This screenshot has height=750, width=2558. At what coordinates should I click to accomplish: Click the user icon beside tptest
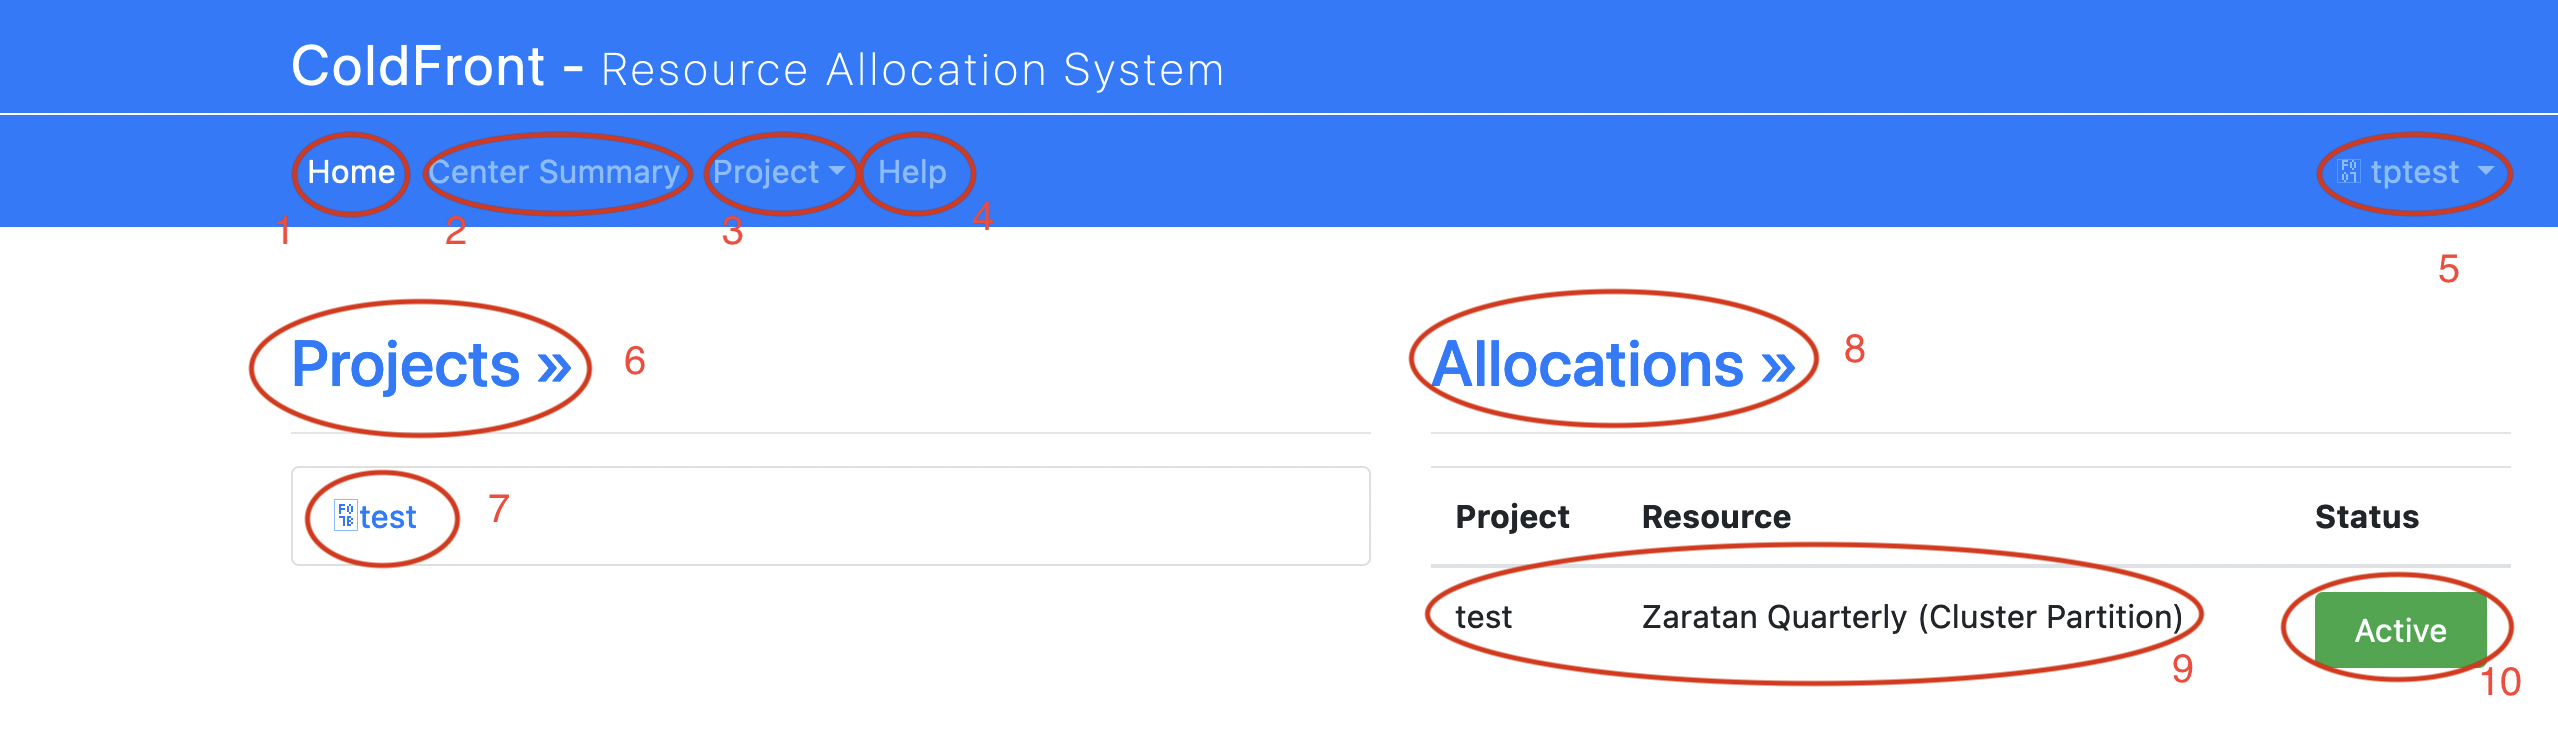pyautogui.click(x=2348, y=172)
